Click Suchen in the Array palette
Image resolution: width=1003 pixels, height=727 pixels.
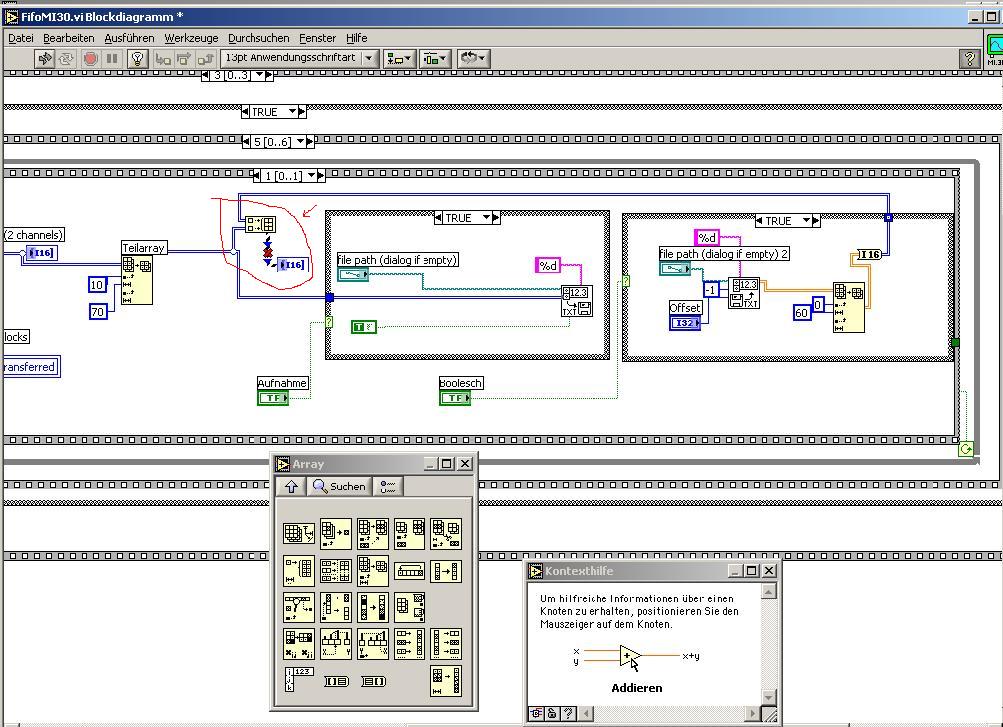pos(338,486)
